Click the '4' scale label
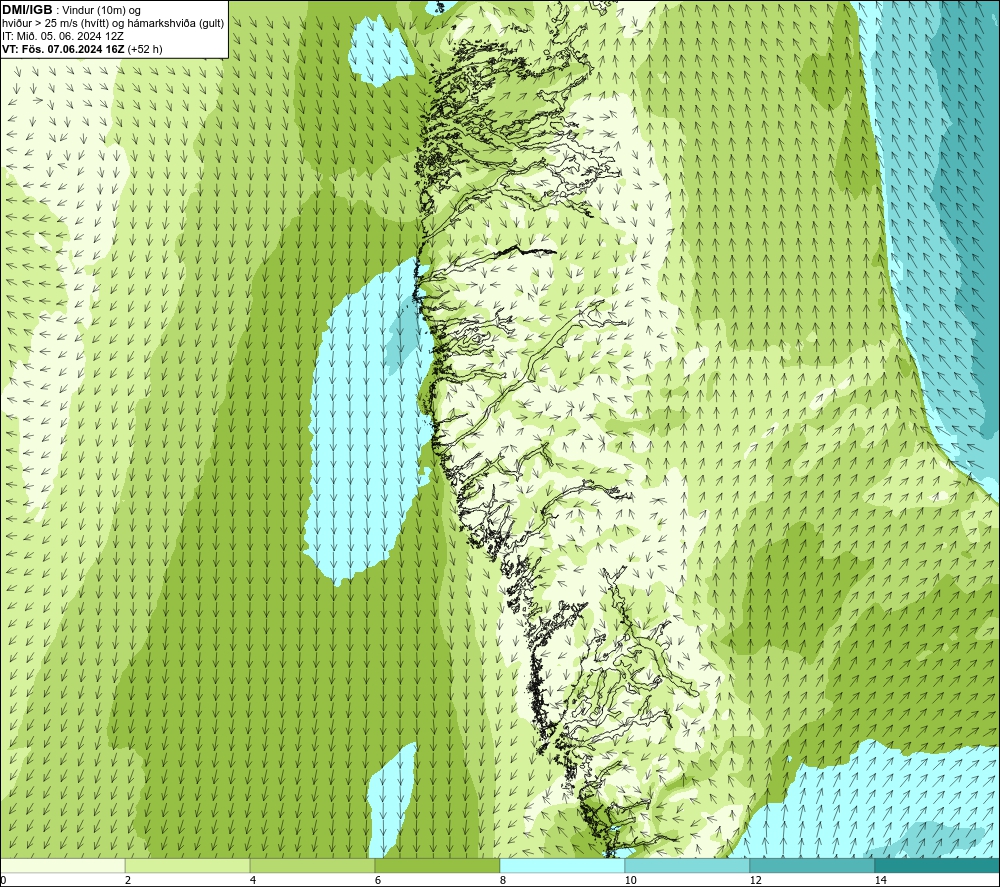 click(253, 880)
